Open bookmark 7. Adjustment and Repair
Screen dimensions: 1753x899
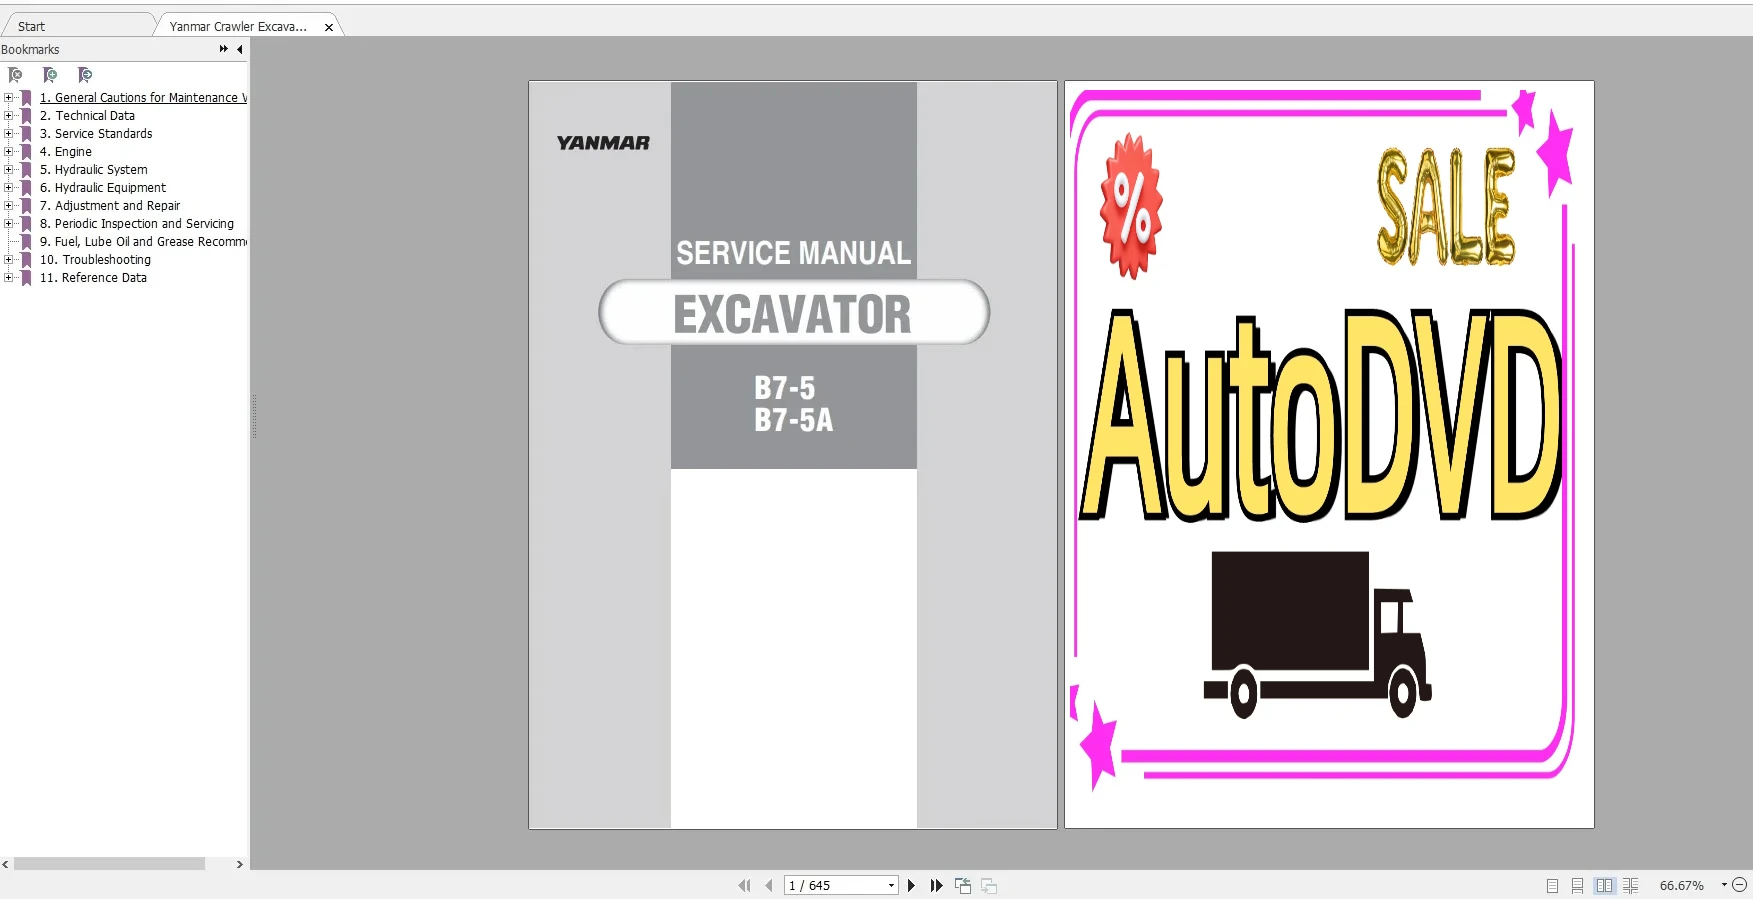point(110,206)
